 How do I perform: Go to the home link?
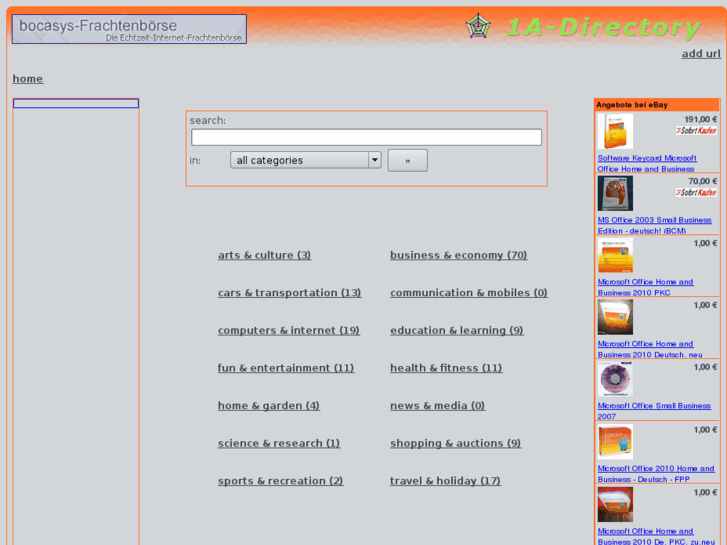tap(28, 79)
